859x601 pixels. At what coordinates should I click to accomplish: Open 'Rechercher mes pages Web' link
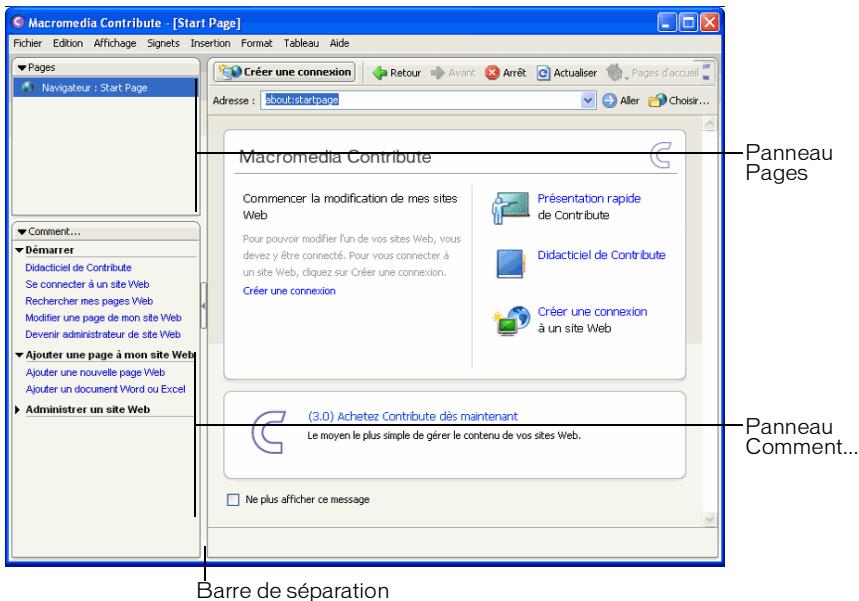(89, 301)
